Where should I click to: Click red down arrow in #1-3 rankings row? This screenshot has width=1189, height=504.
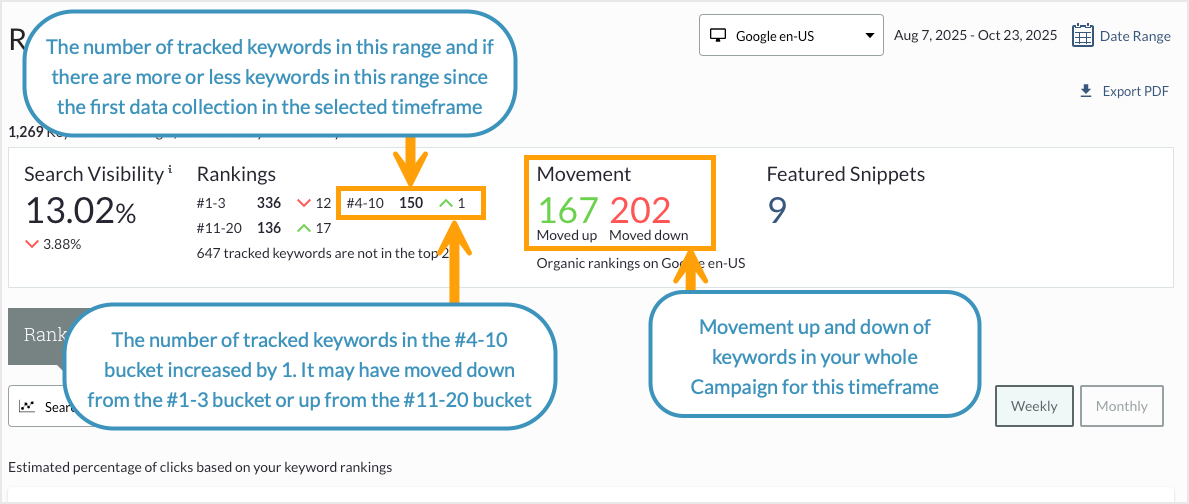[303, 203]
